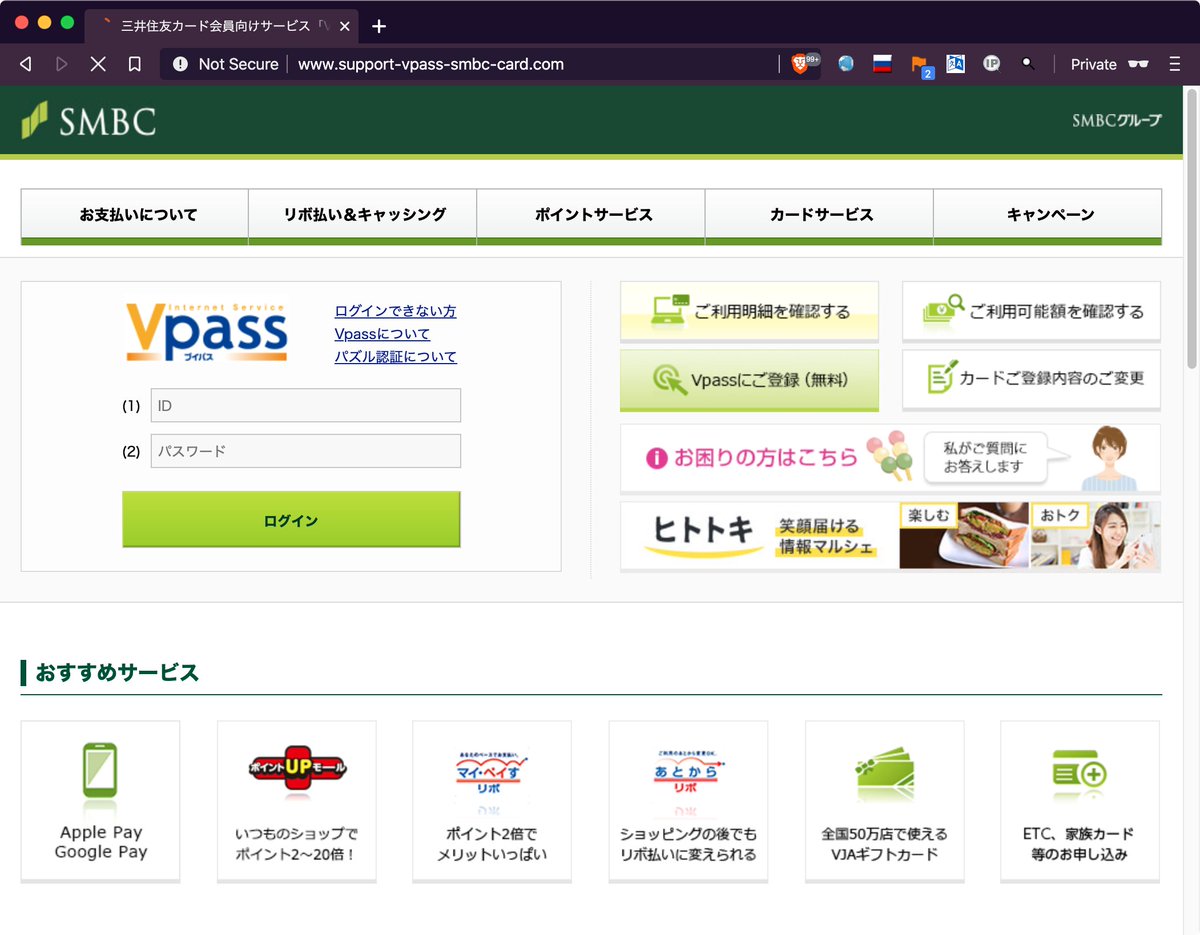The height and width of the screenshot is (935, 1200).
Task: Open the VJAギフトカード service tile
Action: [x=884, y=802]
